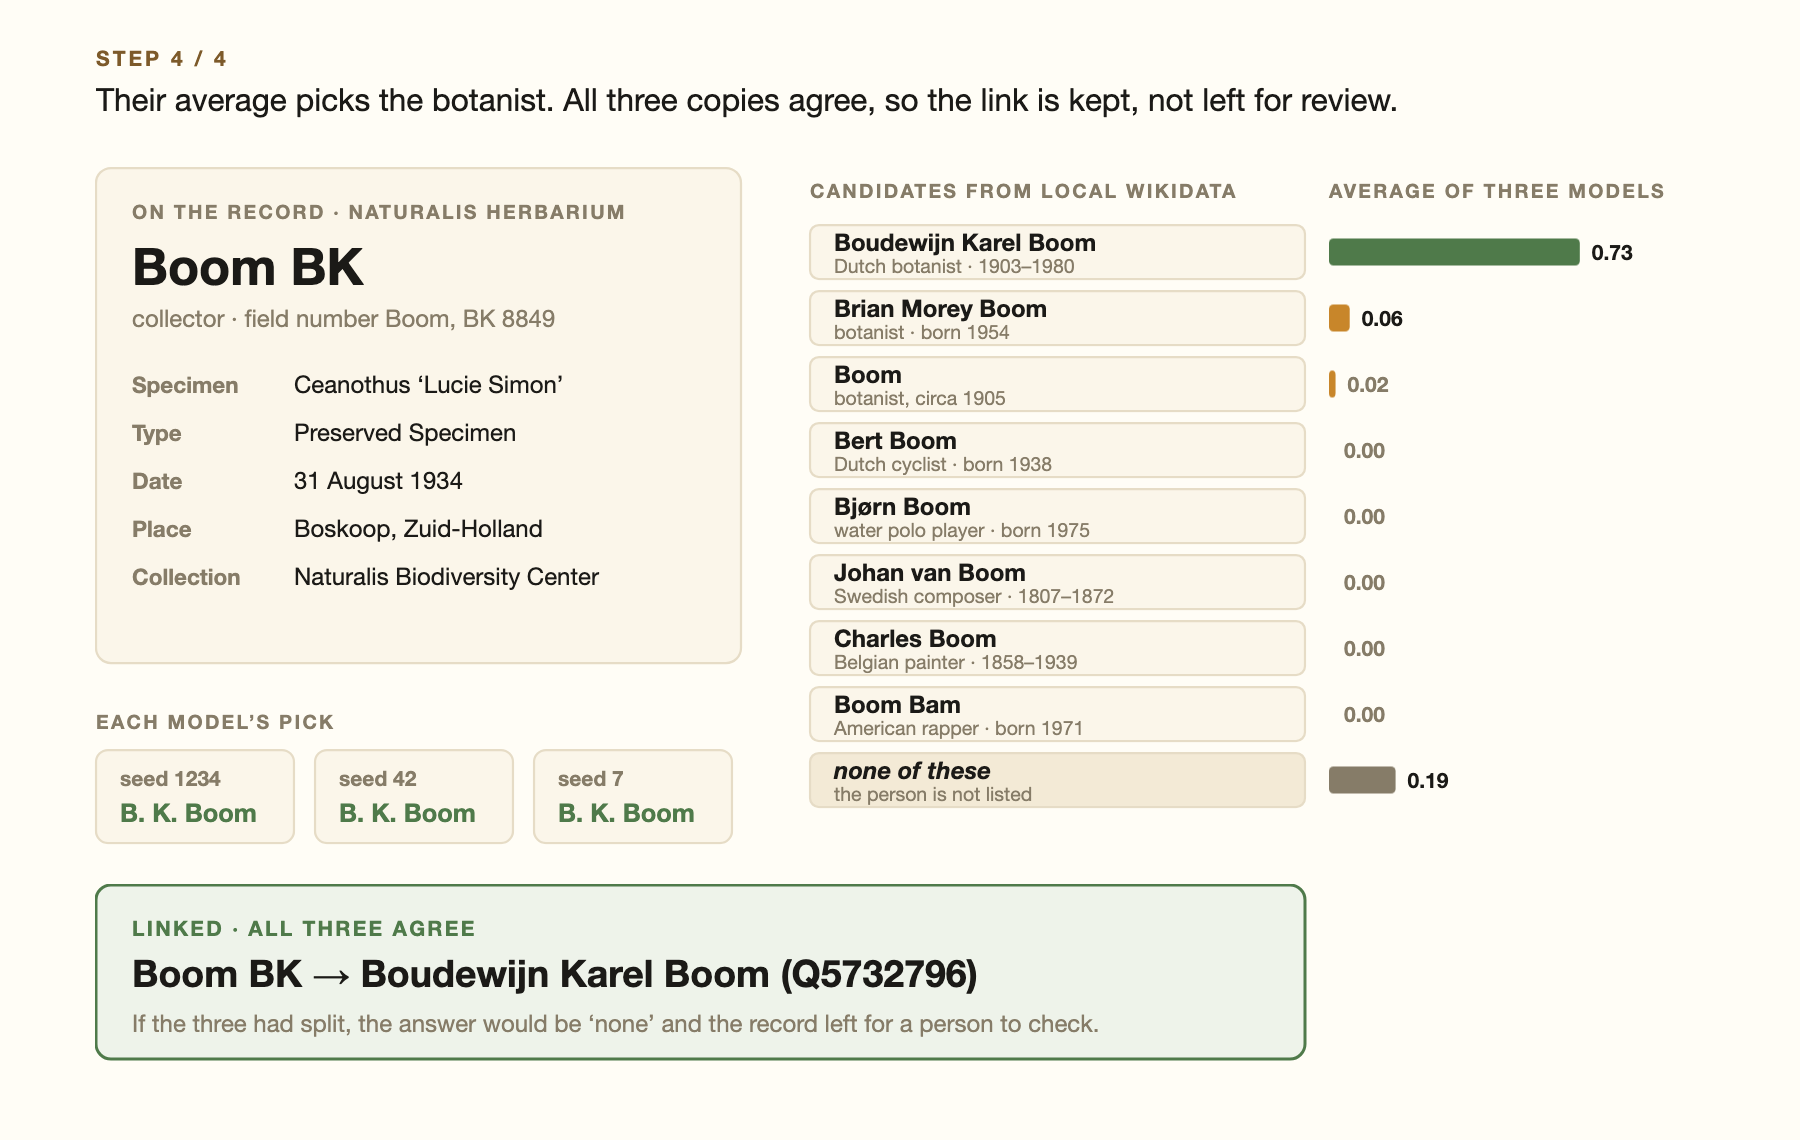Click the 'Boom BK' record title
The width and height of the screenshot is (1800, 1140).
(x=247, y=267)
